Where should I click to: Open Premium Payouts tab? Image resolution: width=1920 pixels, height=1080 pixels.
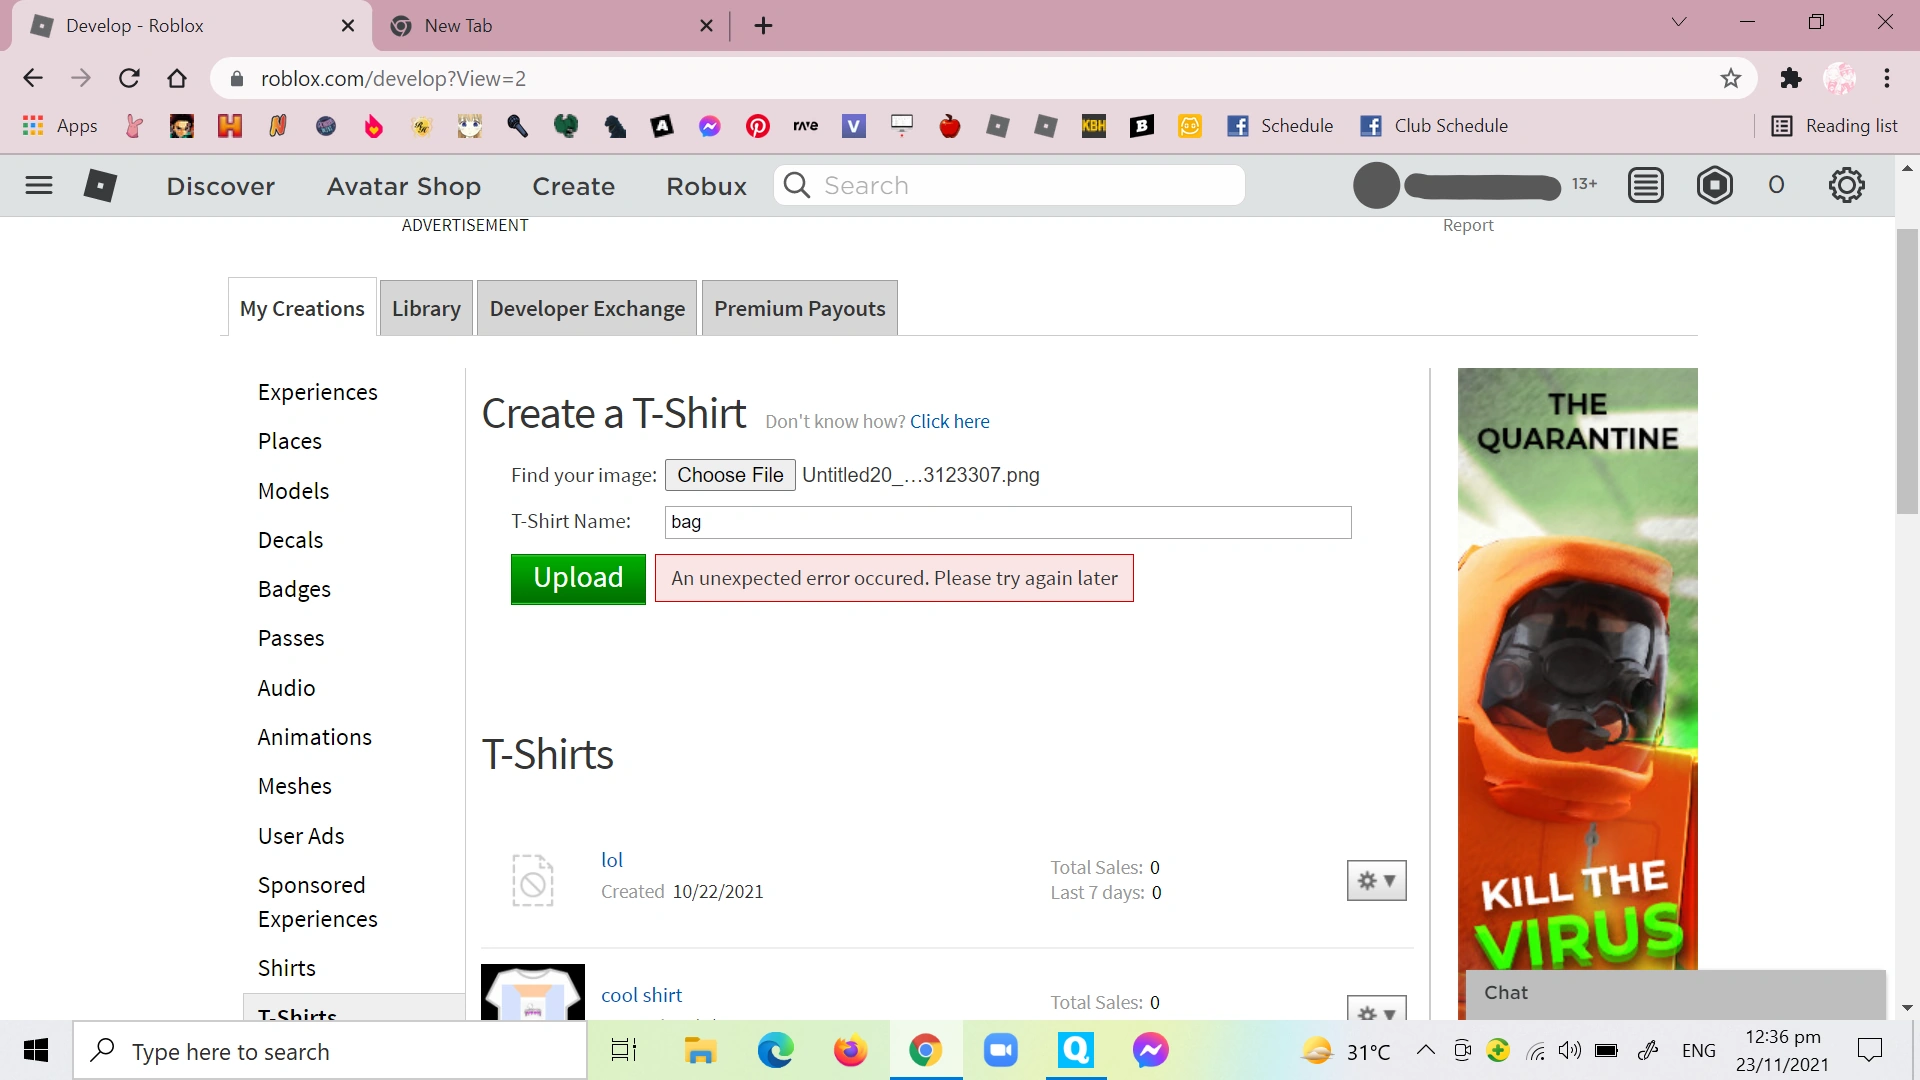[x=800, y=308]
